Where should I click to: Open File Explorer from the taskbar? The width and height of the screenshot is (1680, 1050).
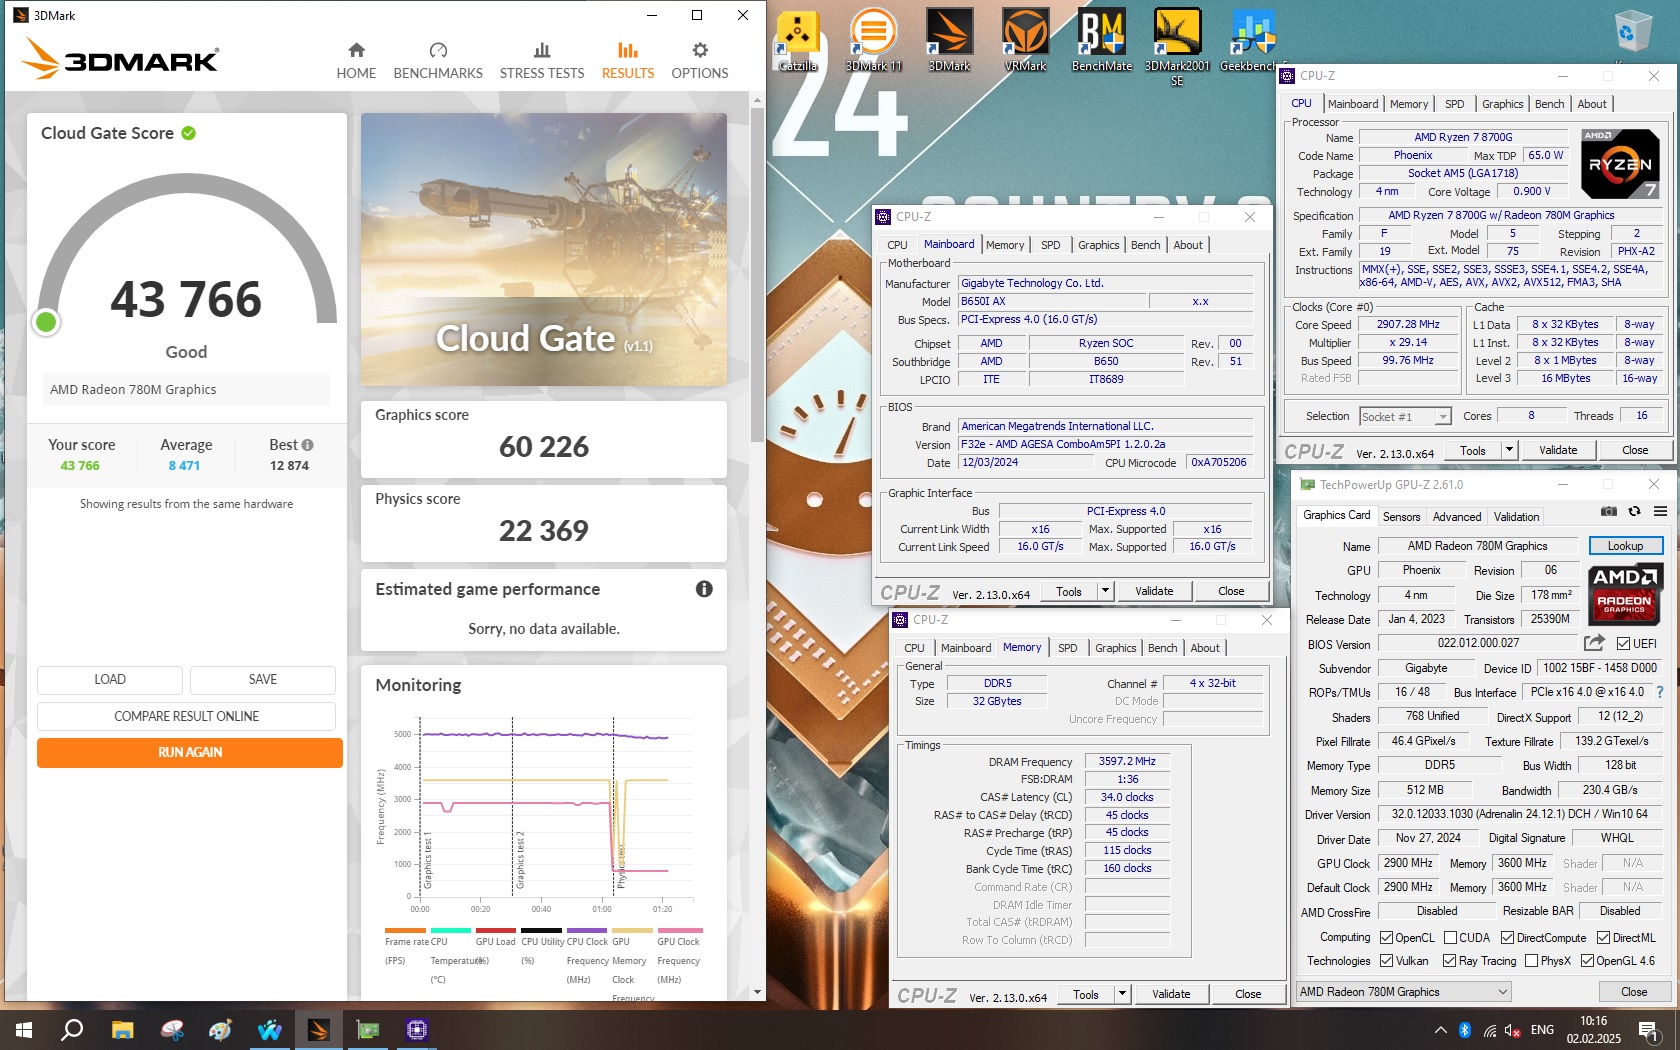(122, 1029)
